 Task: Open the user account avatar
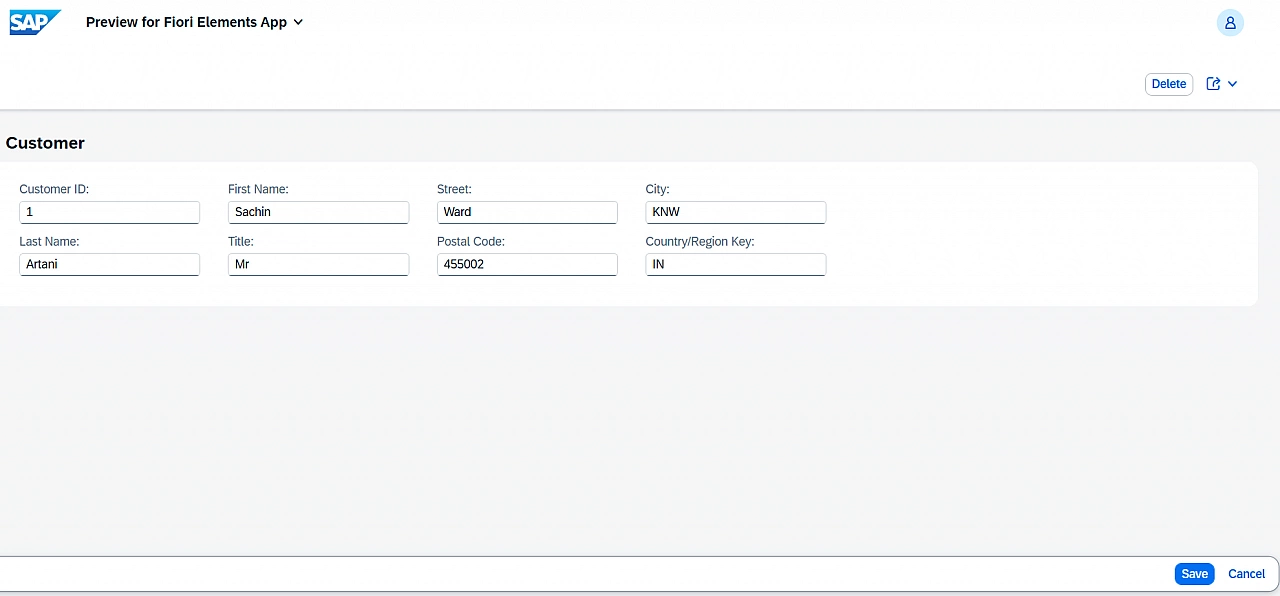(x=1230, y=22)
